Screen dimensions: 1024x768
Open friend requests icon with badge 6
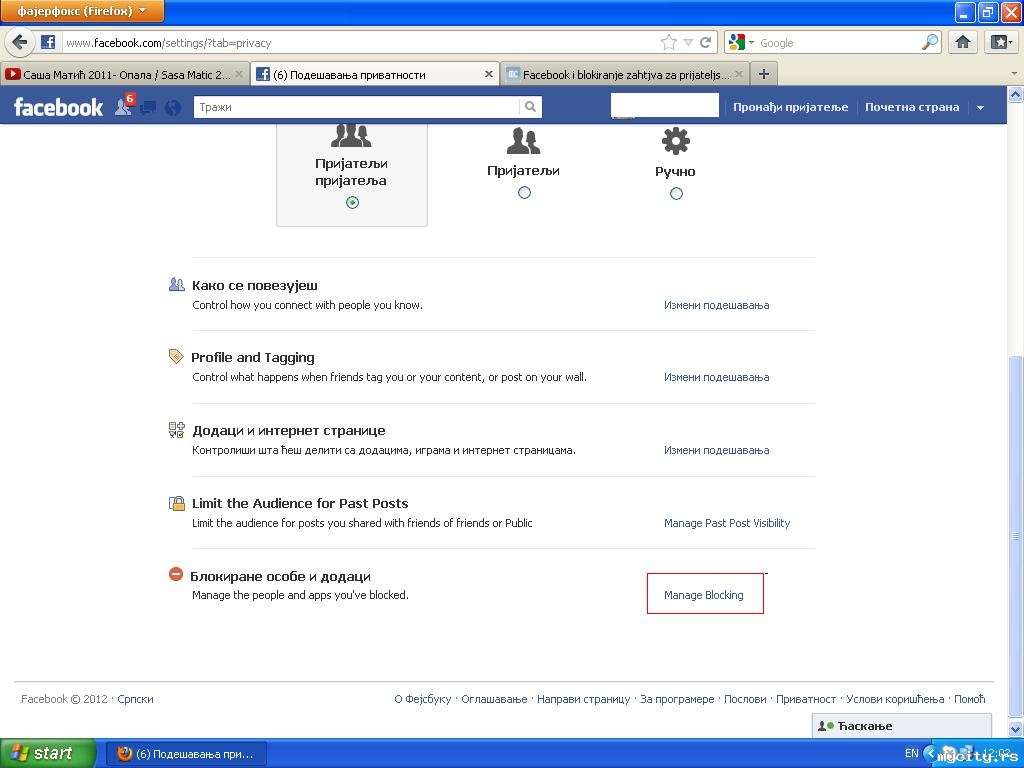tap(124, 105)
